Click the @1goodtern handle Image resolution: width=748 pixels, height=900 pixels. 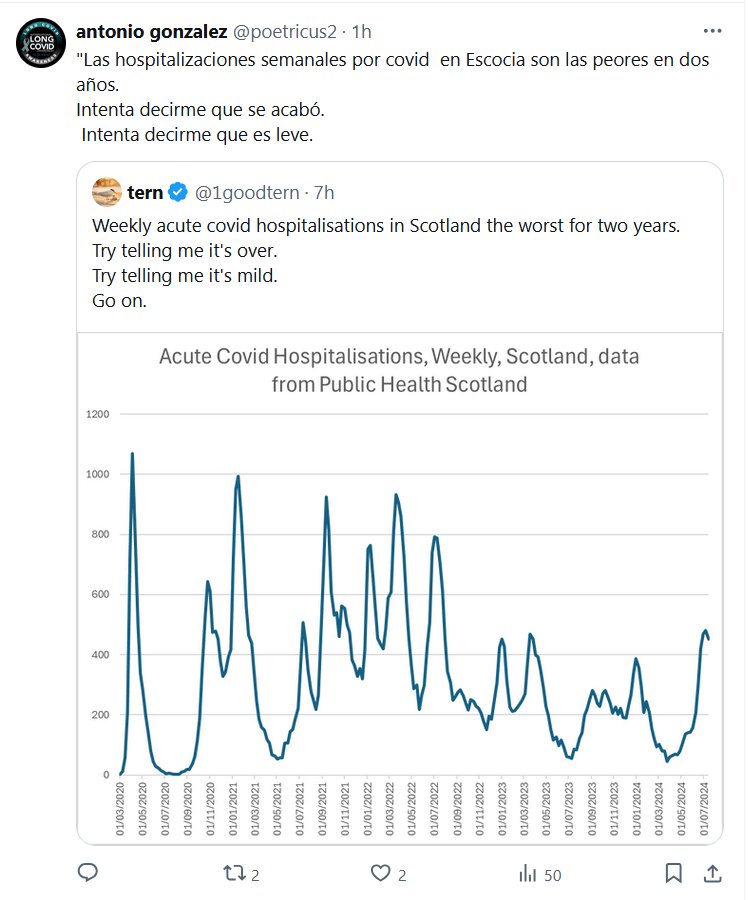(248, 192)
